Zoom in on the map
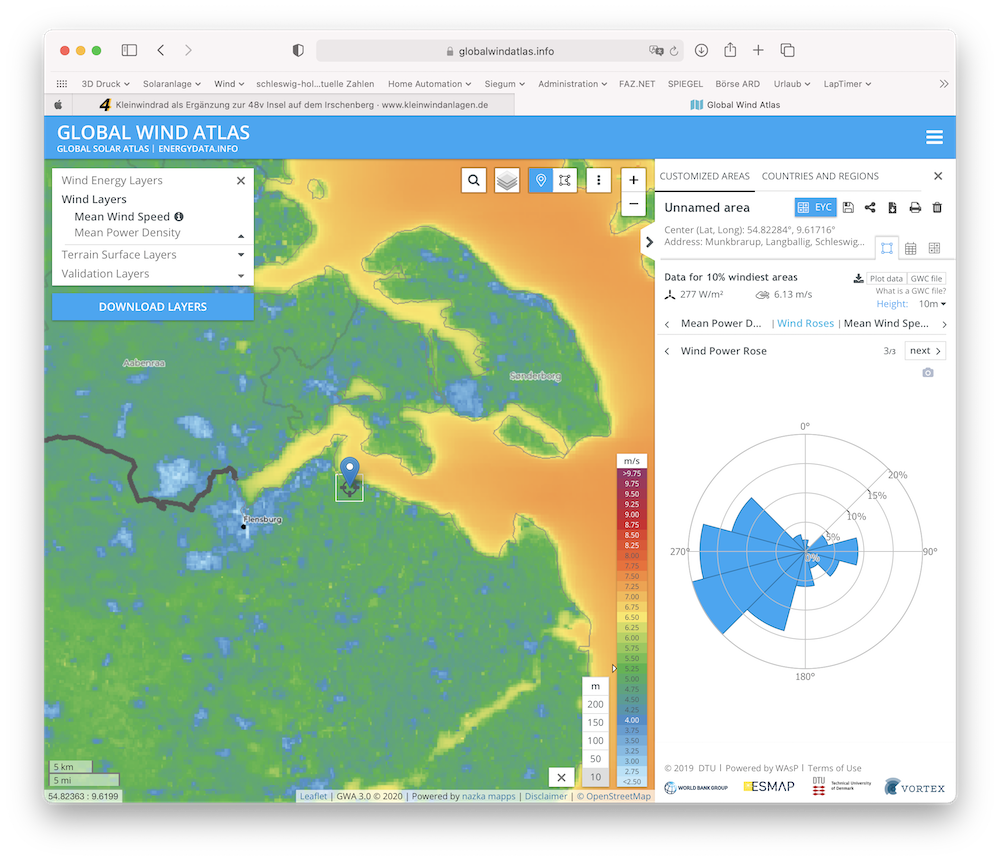The image size is (1000, 861). [633, 180]
